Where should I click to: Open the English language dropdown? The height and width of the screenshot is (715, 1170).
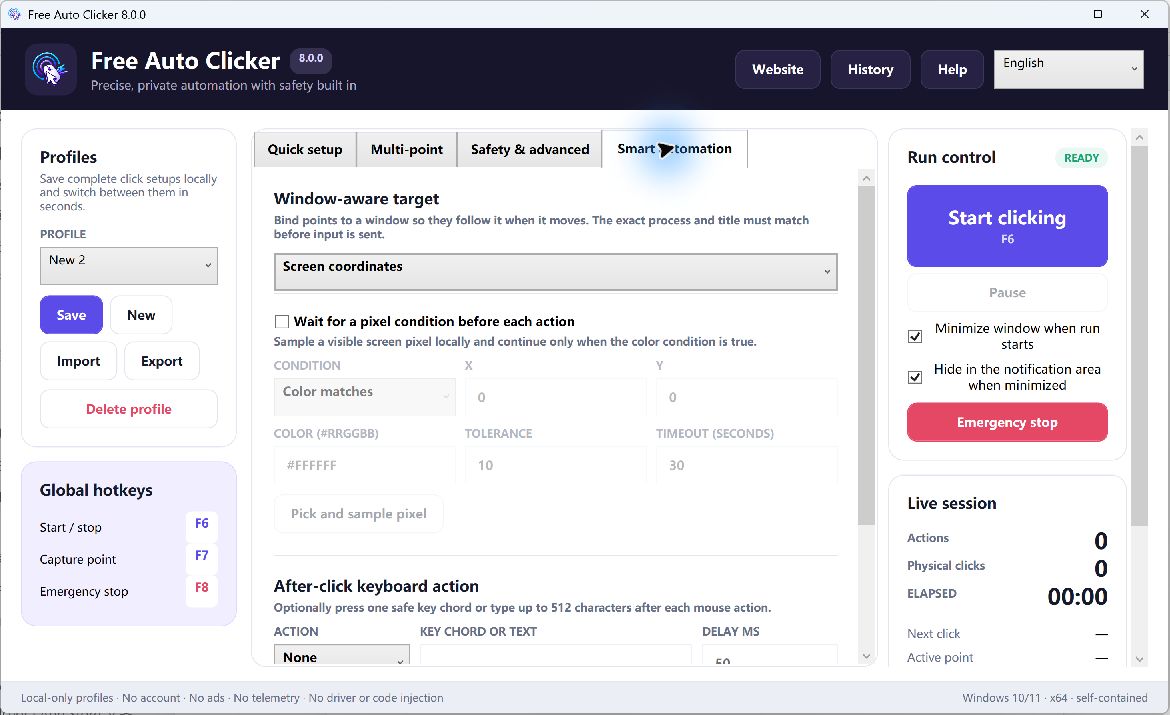point(1069,69)
